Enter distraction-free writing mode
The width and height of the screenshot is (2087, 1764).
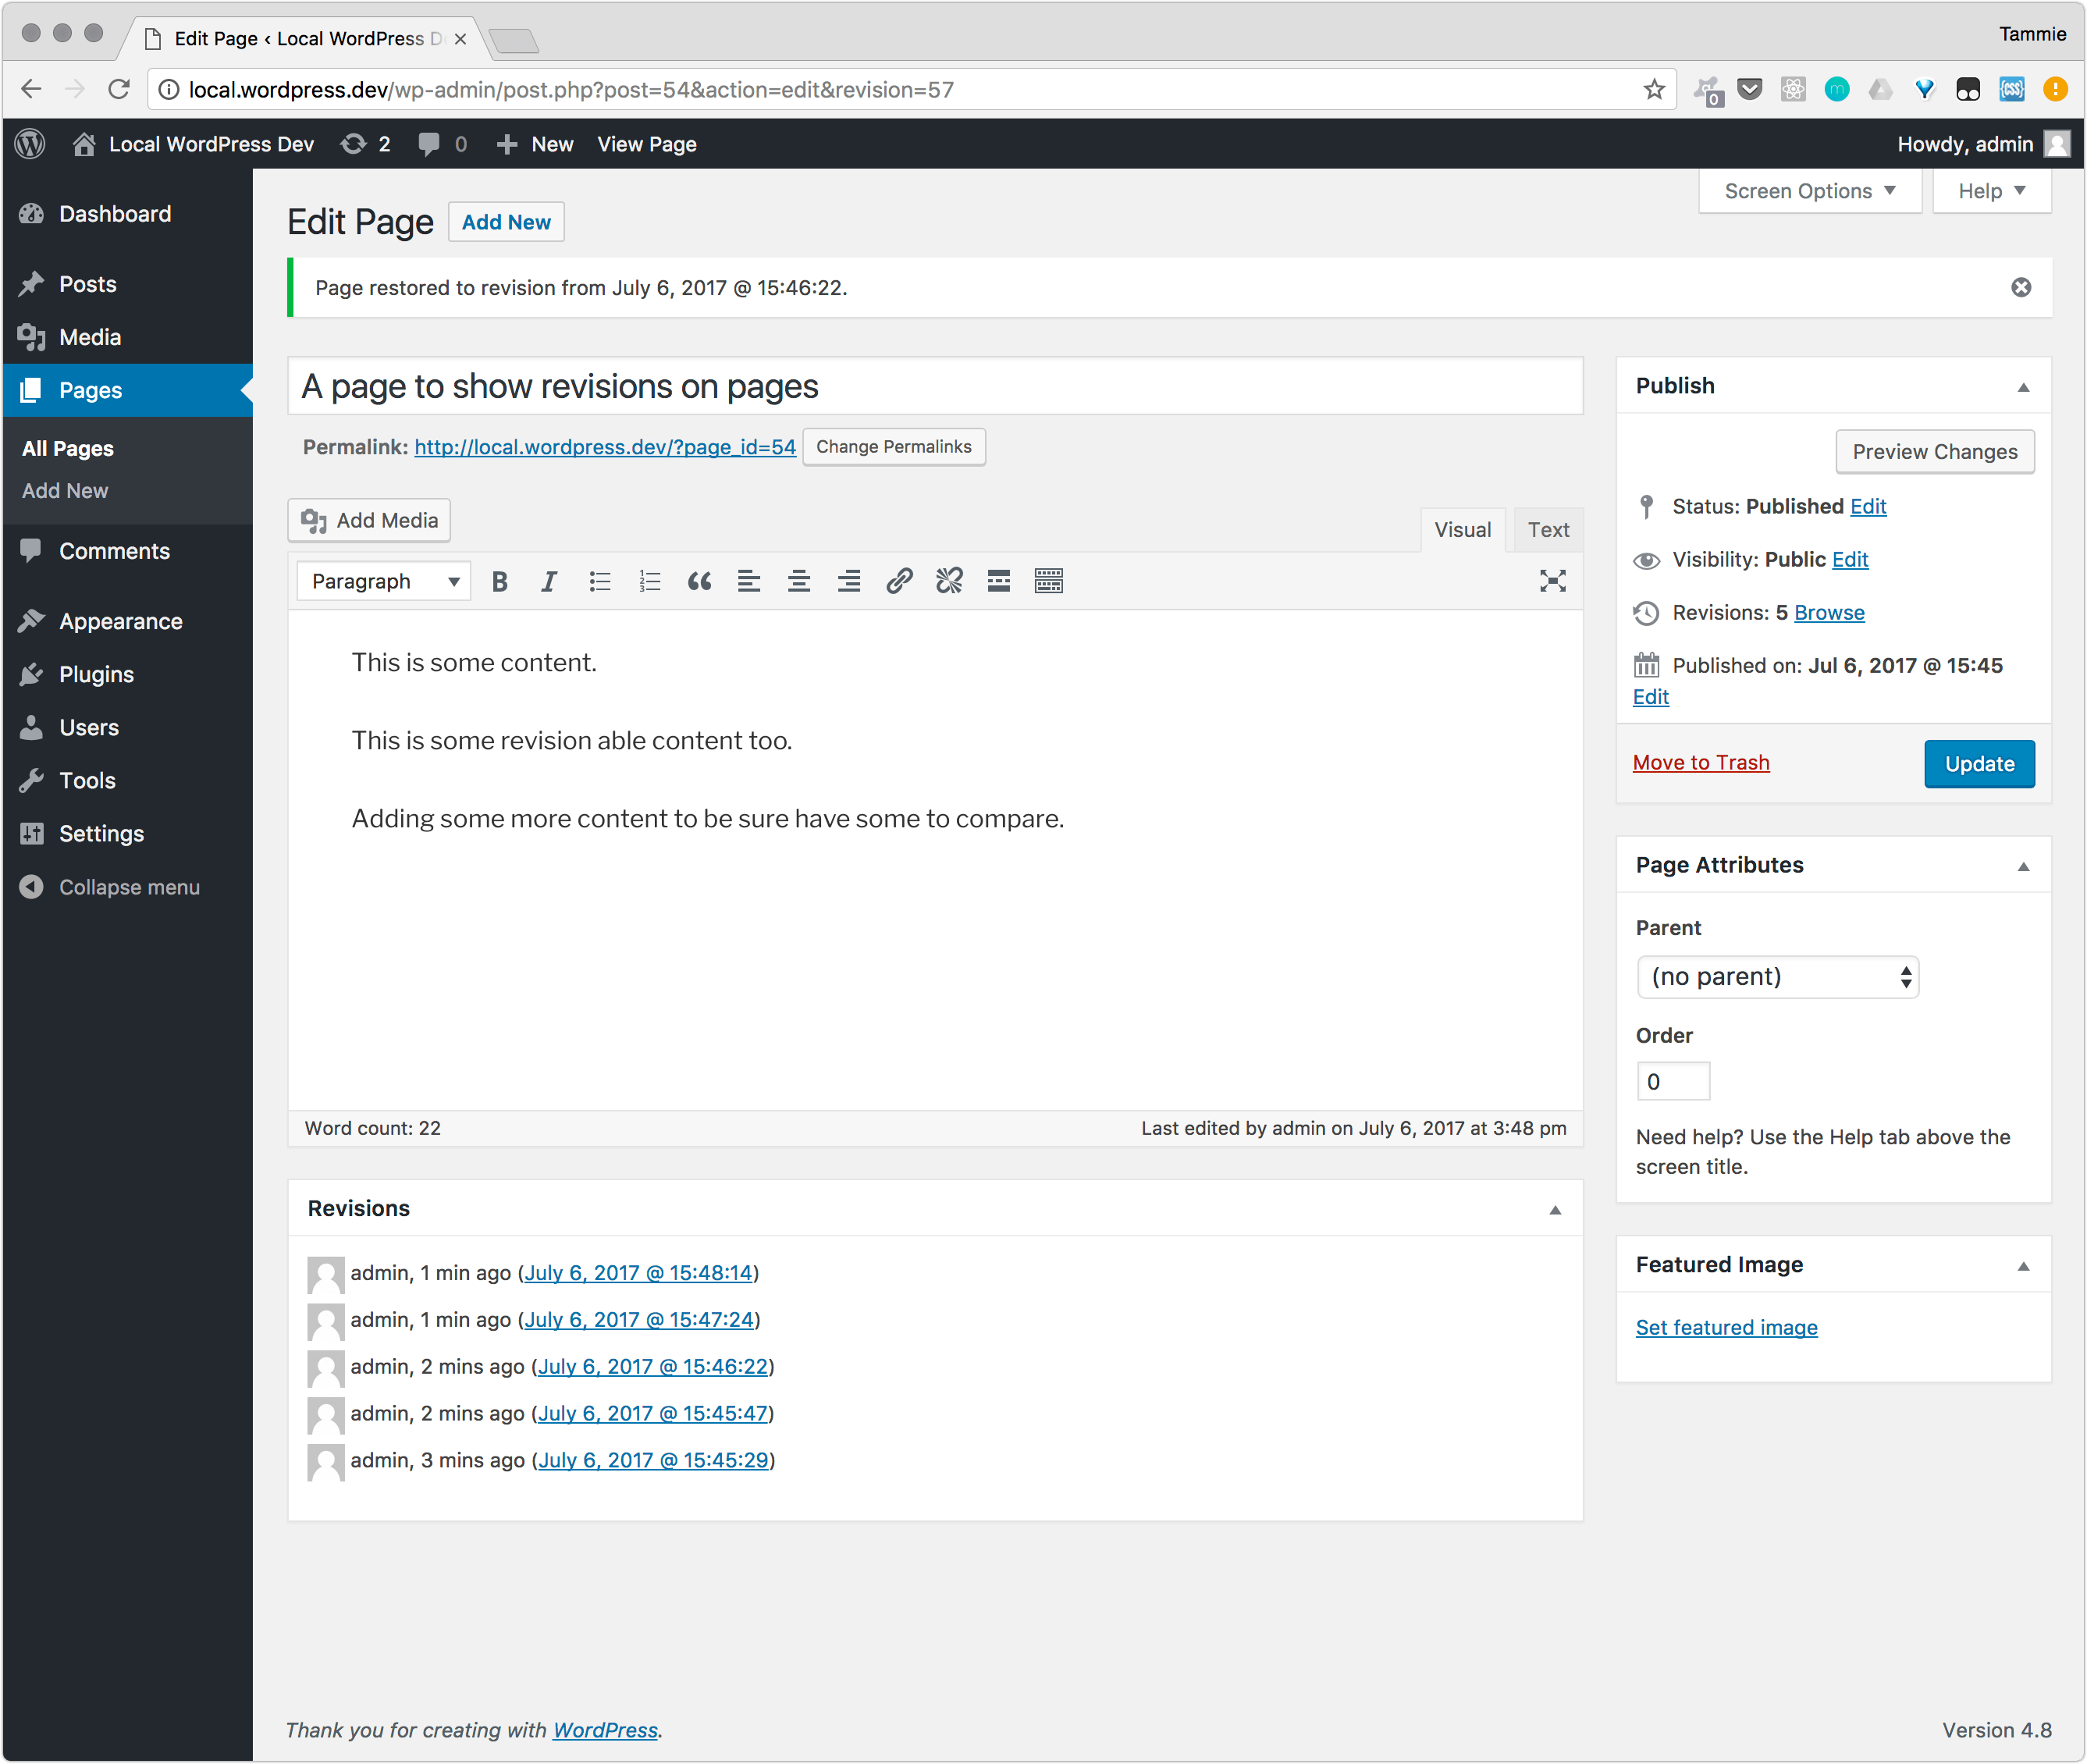pos(1552,581)
